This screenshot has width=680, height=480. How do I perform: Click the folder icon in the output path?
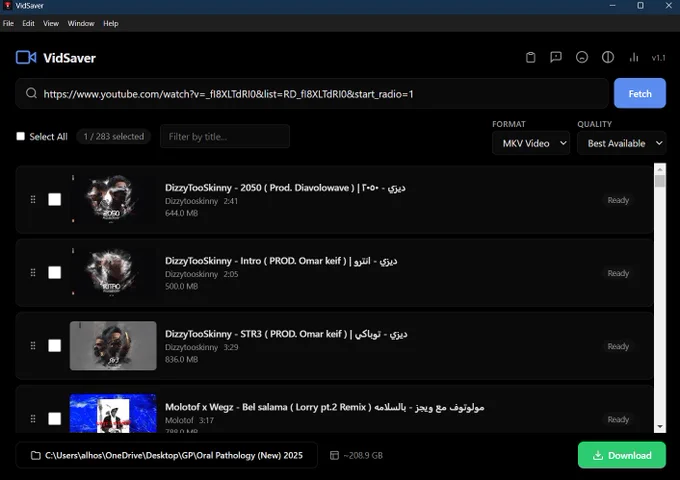[x=36, y=455]
